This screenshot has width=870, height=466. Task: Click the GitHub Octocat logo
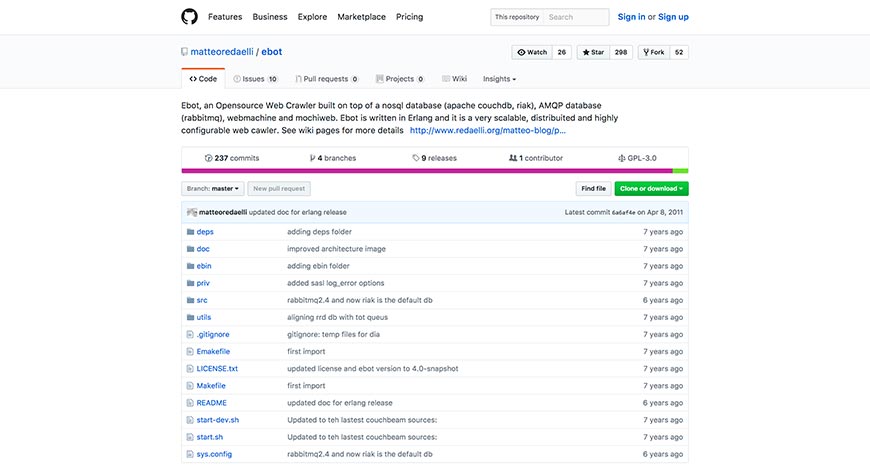(x=189, y=17)
